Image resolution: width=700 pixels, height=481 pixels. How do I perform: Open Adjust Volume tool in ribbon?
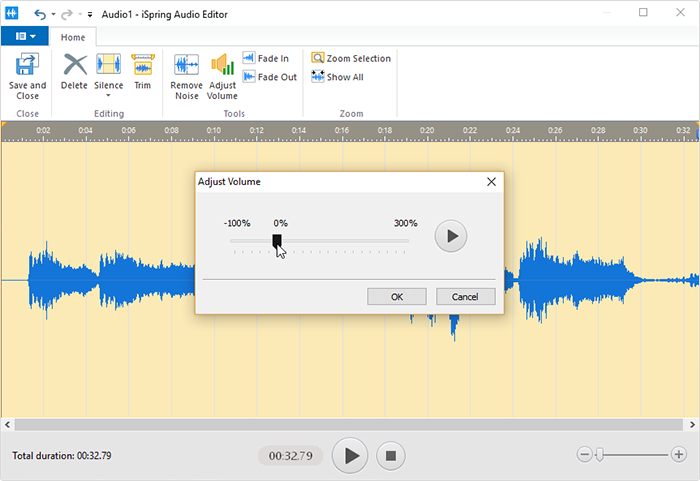[222, 76]
